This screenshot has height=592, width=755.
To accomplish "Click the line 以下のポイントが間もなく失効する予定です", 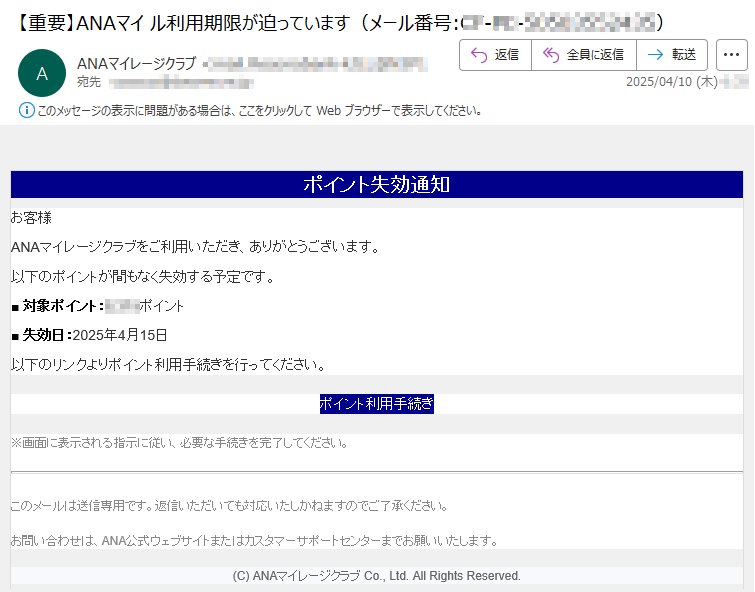I will pyautogui.click(x=143, y=277).
